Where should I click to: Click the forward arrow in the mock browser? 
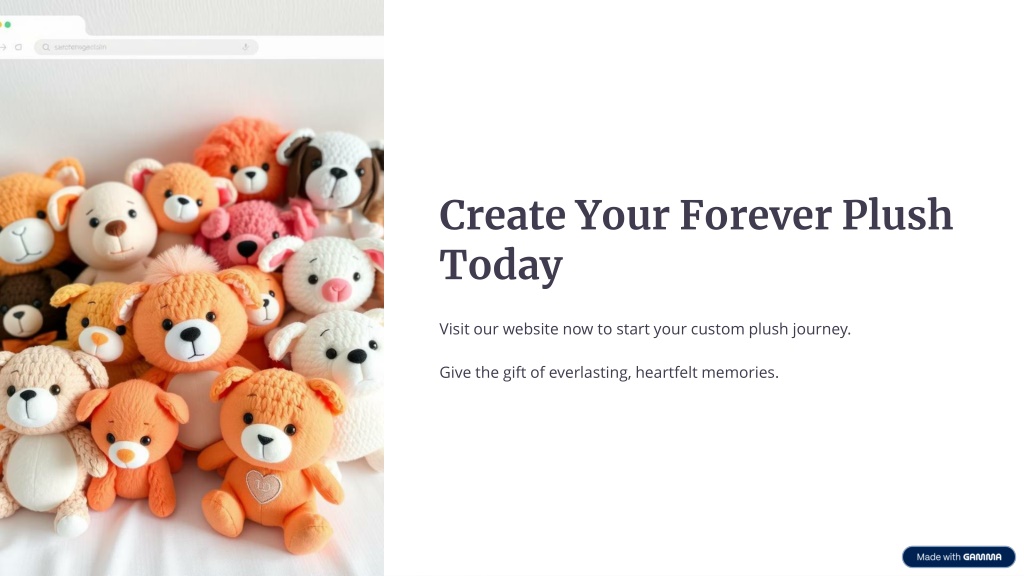(x=3, y=47)
